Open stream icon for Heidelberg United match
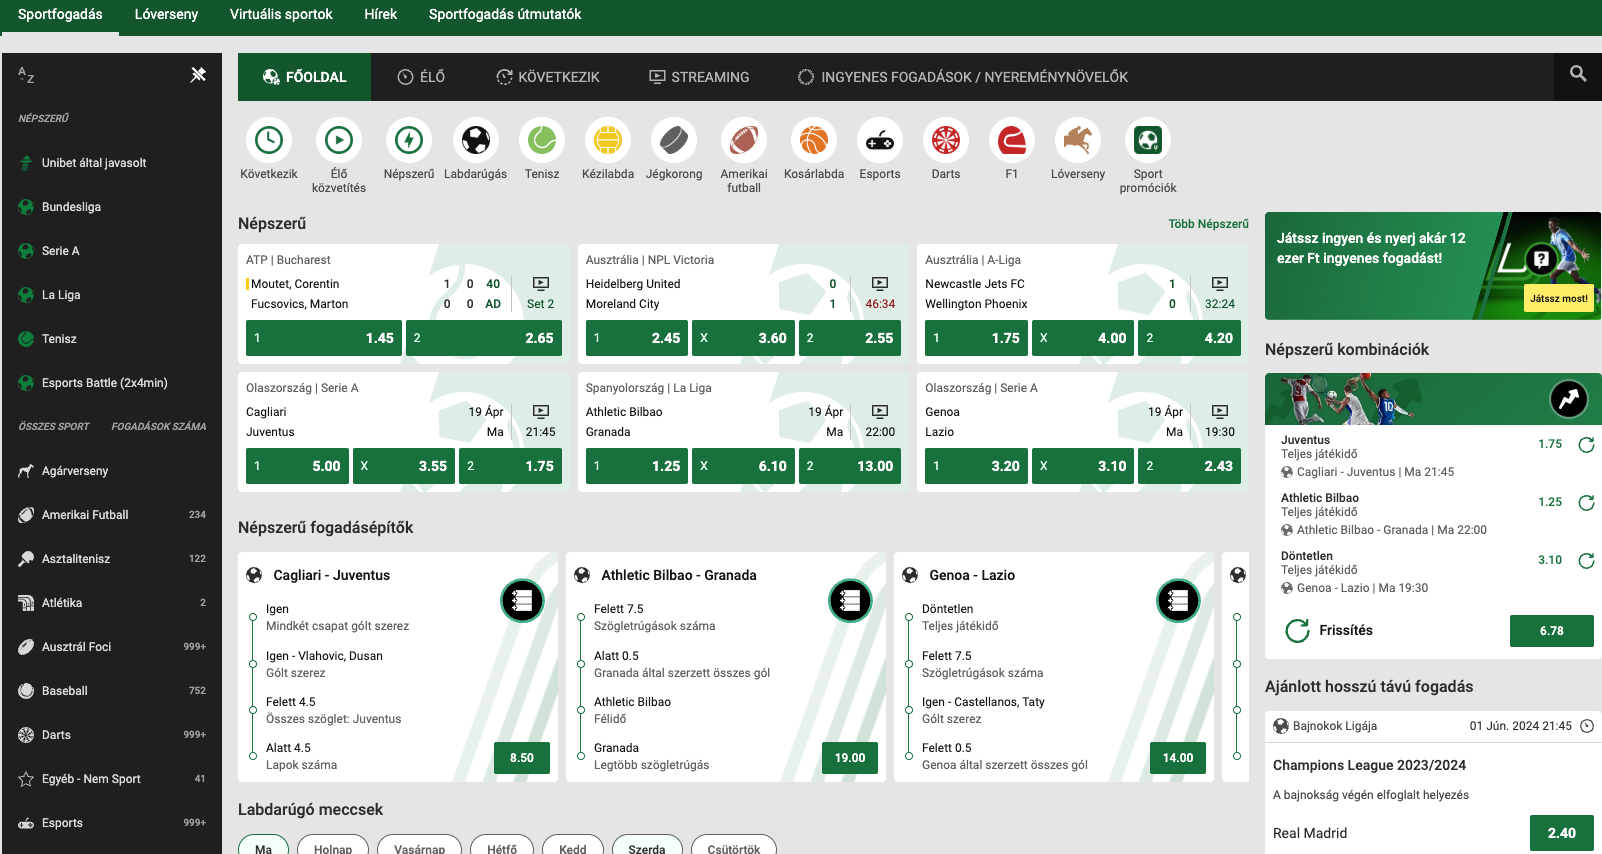 tap(880, 284)
